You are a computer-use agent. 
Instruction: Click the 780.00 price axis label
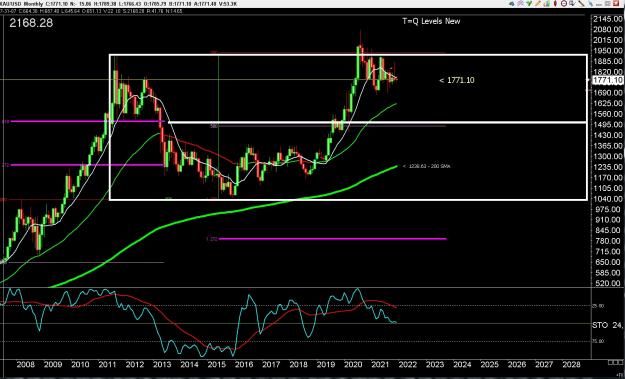(x=608, y=241)
